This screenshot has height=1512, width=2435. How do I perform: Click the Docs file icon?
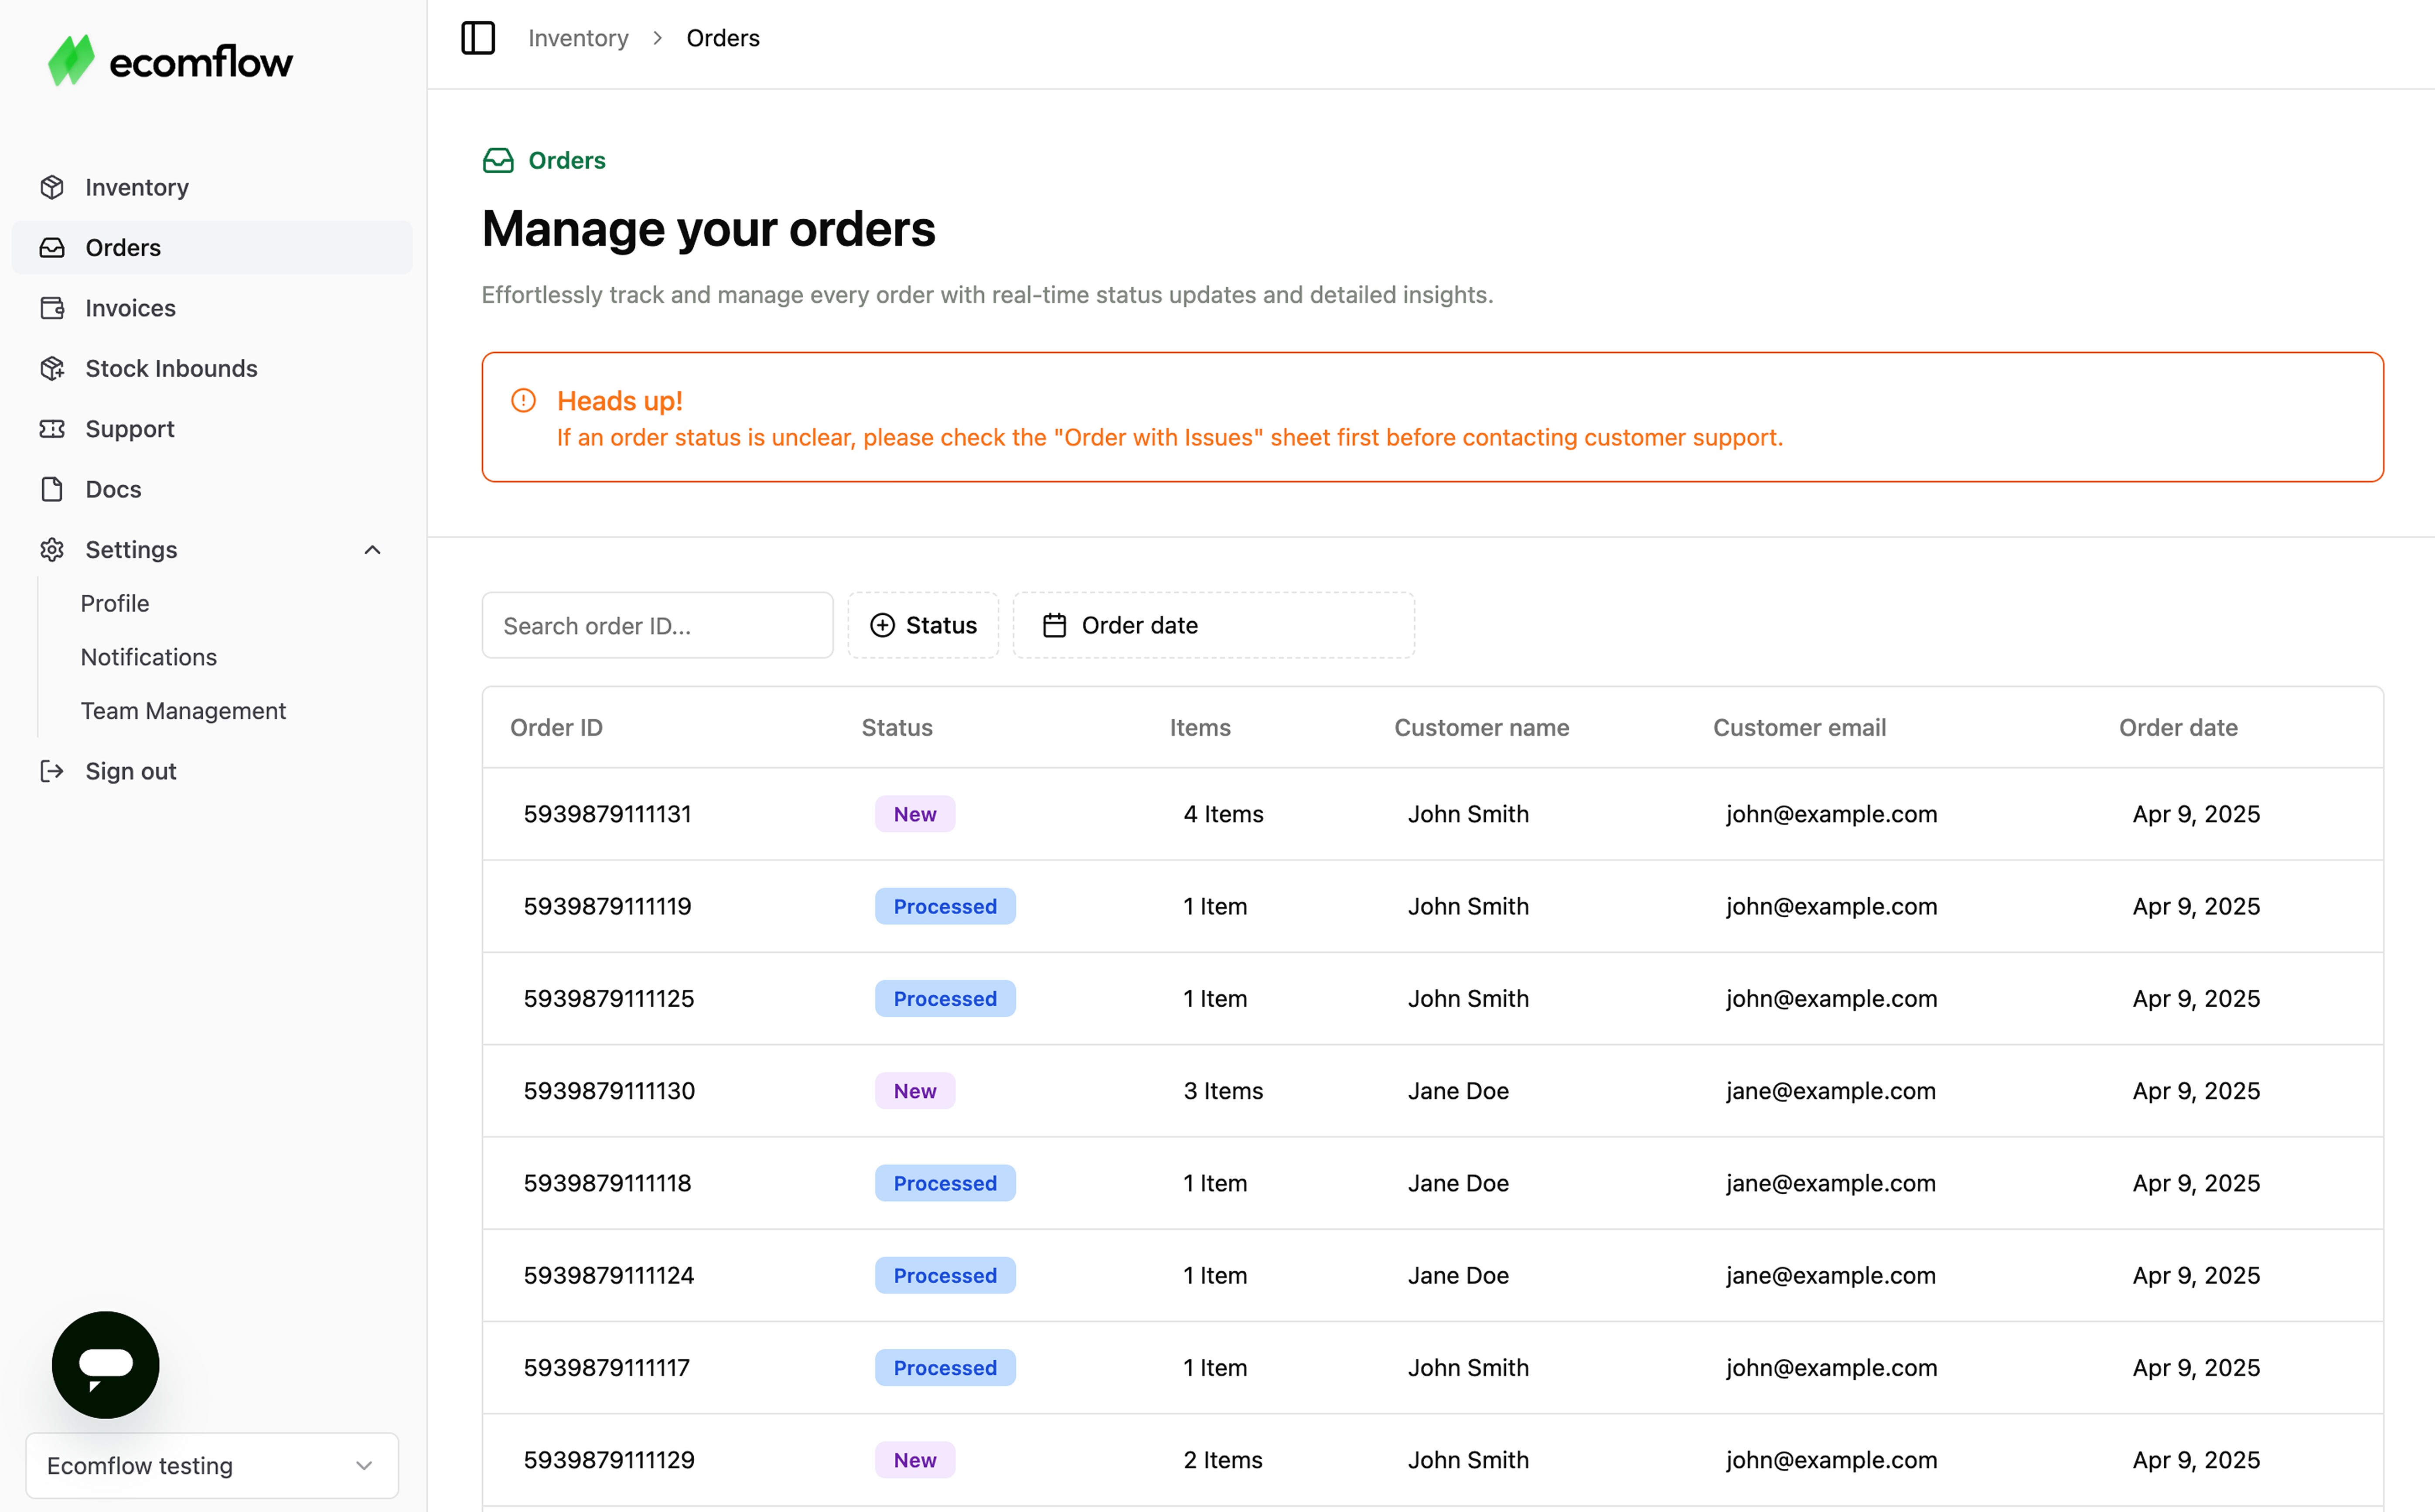coord(52,489)
